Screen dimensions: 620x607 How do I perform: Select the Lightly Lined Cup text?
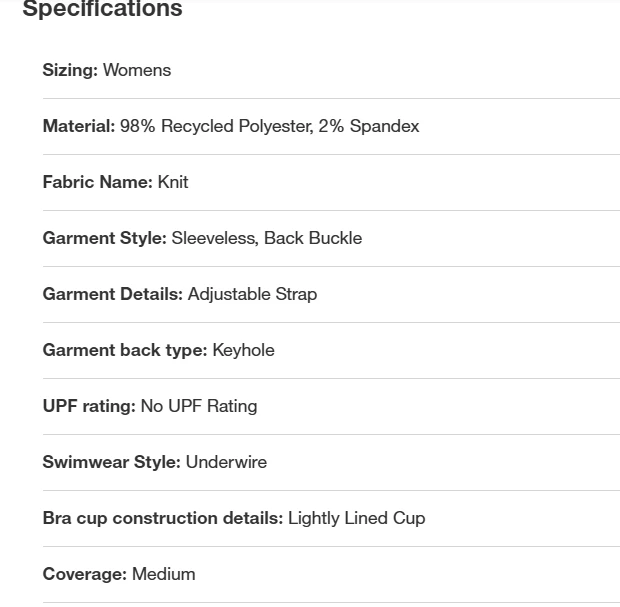pyautogui.click(x=356, y=518)
